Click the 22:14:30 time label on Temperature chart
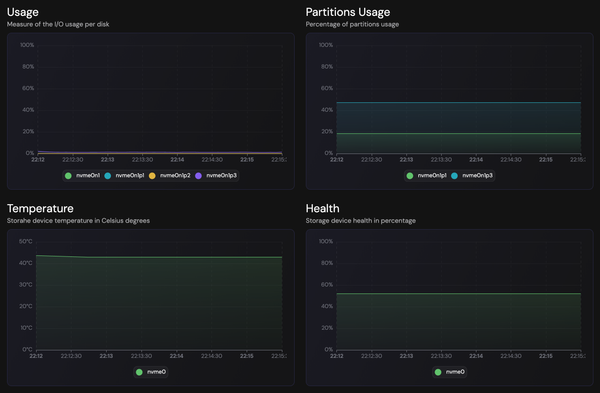This screenshot has width=600, height=393. pyautogui.click(x=211, y=356)
